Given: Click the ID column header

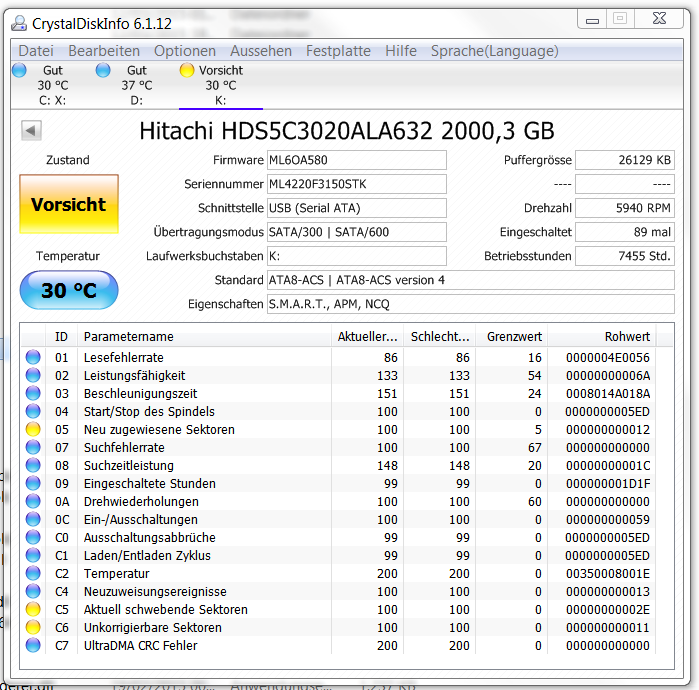Looking at the screenshot, I should (61, 337).
